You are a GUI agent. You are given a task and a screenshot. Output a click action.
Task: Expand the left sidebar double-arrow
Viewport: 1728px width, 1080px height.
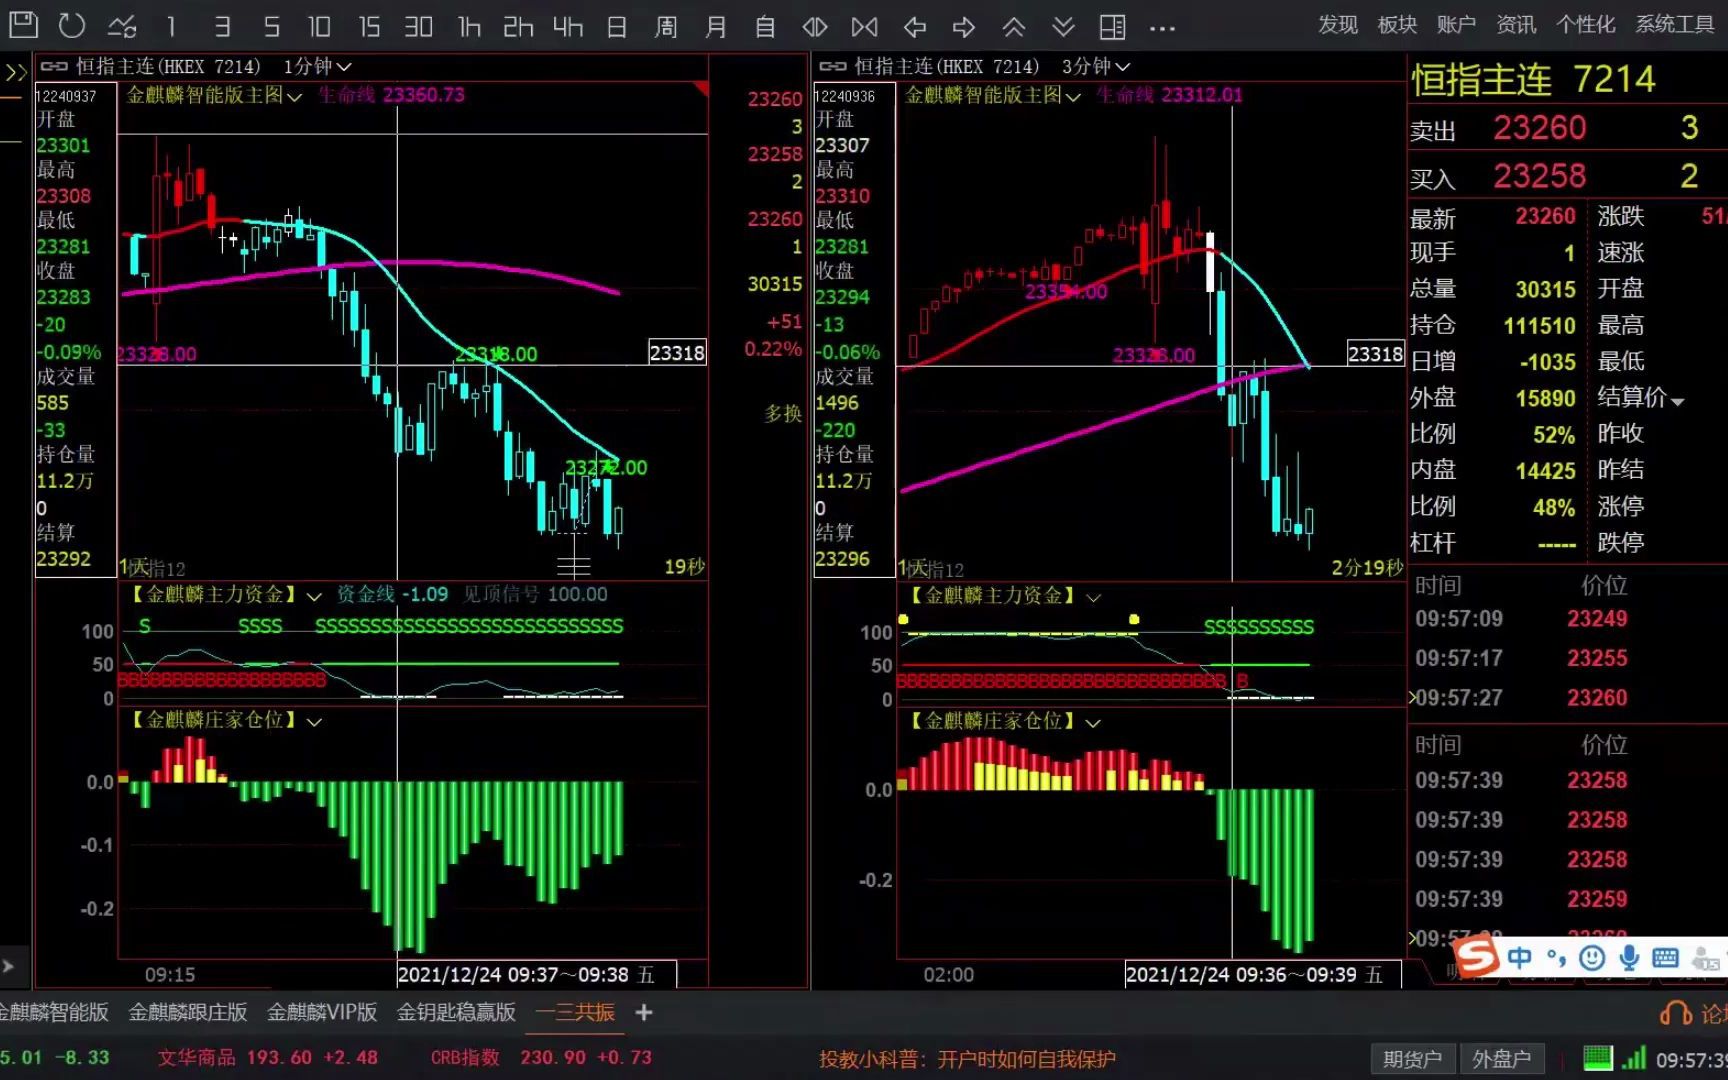(x=16, y=72)
